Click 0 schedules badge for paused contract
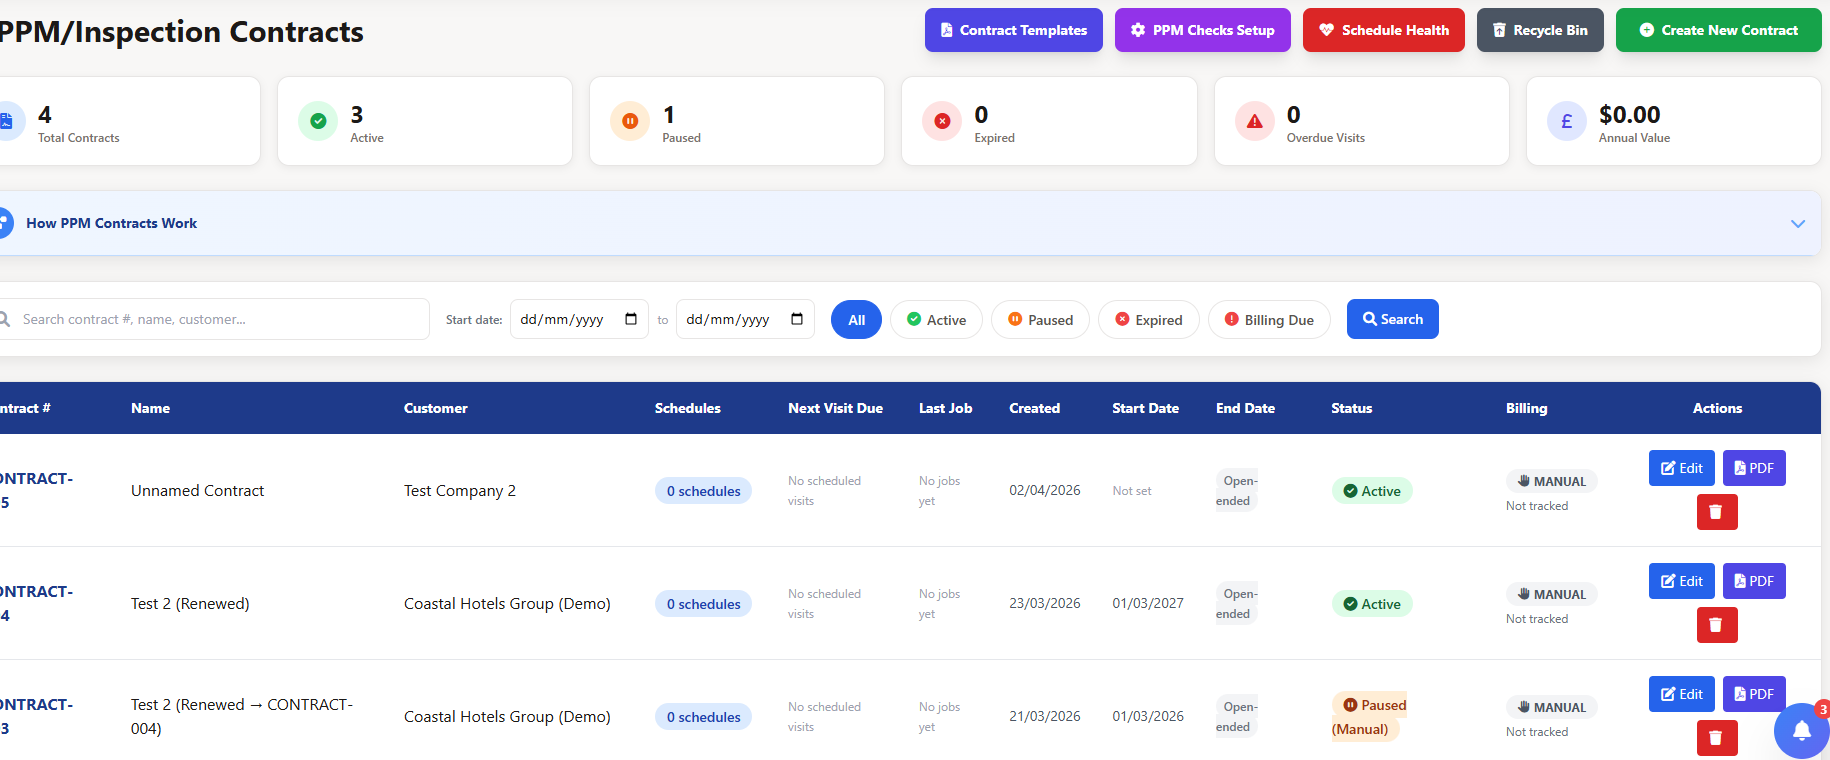The width and height of the screenshot is (1830, 760). pyautogui.click(x=703, y=717)
